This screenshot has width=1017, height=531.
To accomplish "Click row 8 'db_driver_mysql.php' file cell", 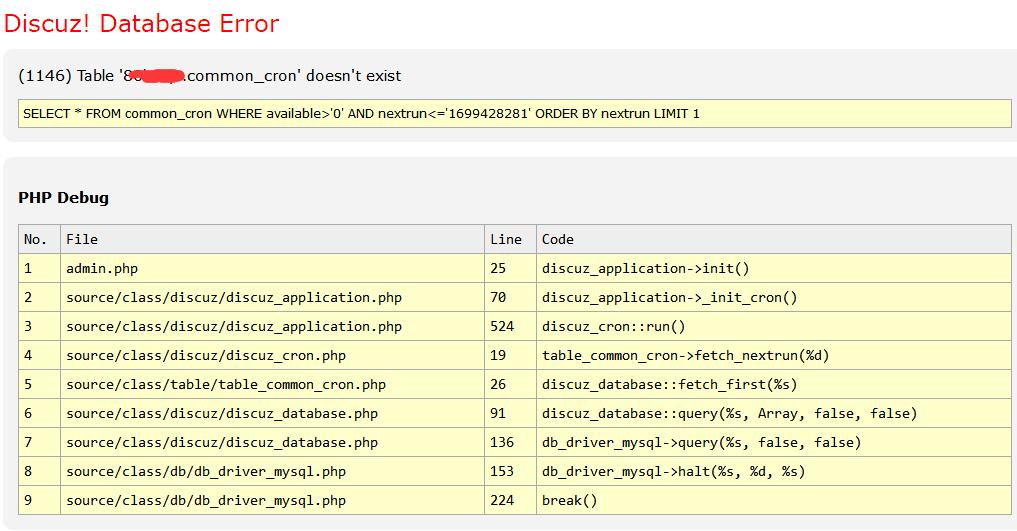I will click(x=272, y=471).
